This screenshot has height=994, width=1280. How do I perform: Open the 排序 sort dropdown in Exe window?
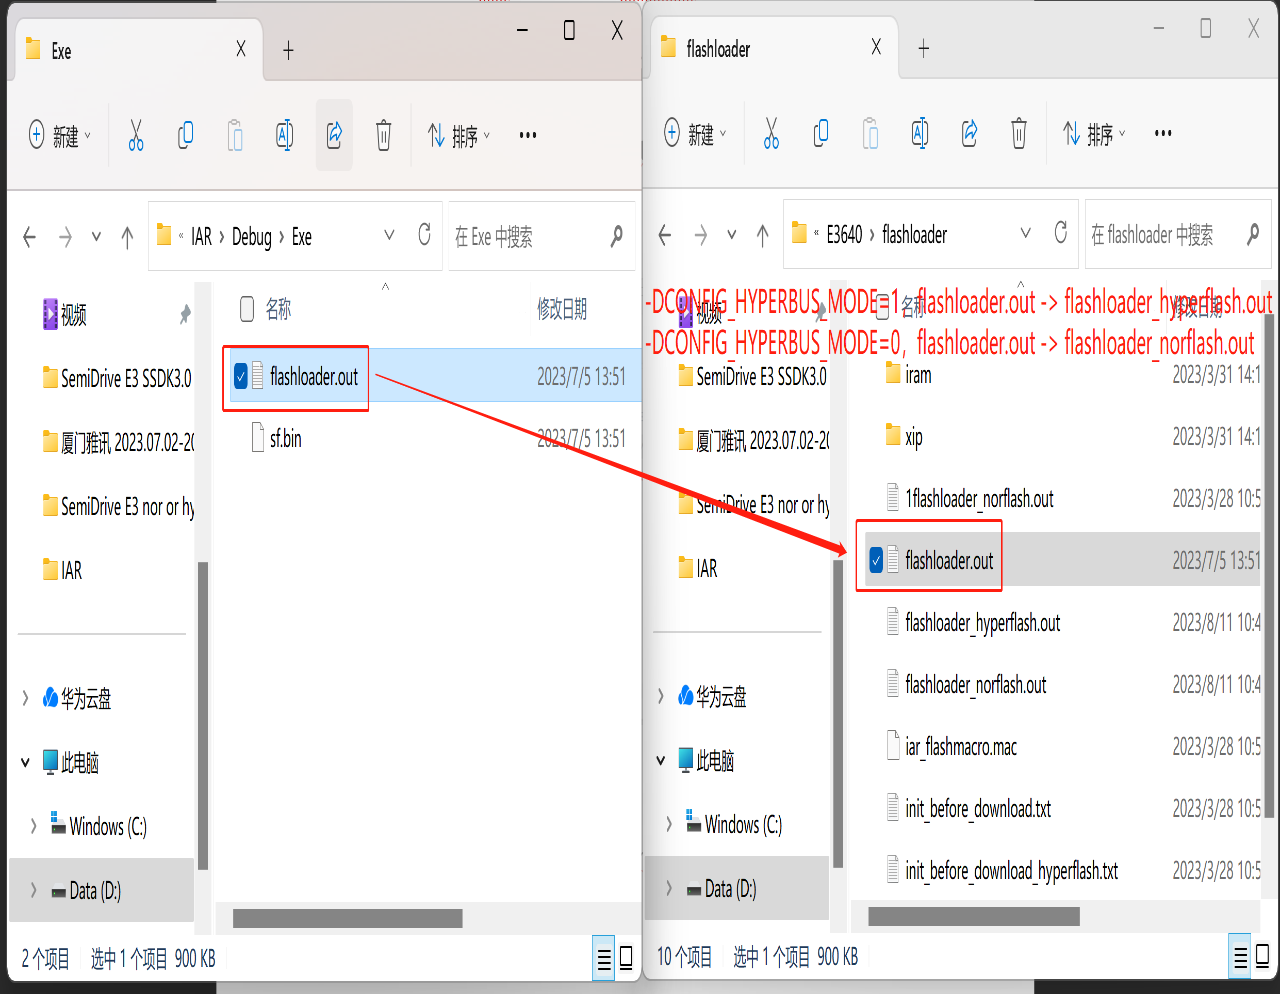459,135
